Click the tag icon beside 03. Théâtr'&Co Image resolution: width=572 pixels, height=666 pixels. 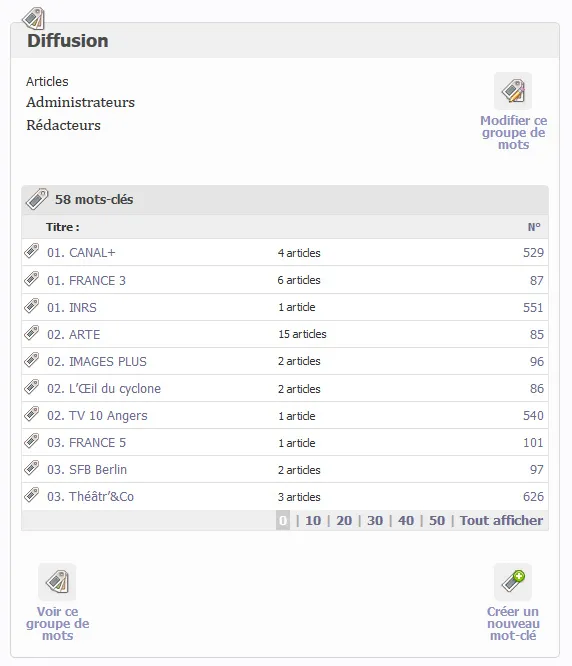pos(32,495)
